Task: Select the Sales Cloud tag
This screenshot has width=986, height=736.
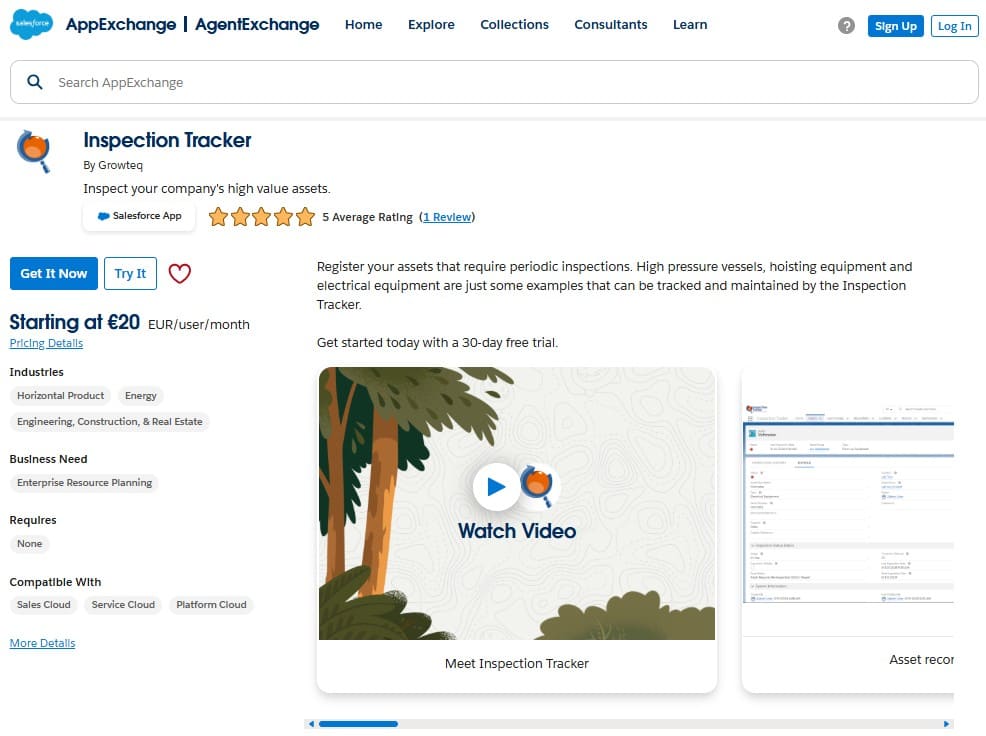Action: point(43,605)
